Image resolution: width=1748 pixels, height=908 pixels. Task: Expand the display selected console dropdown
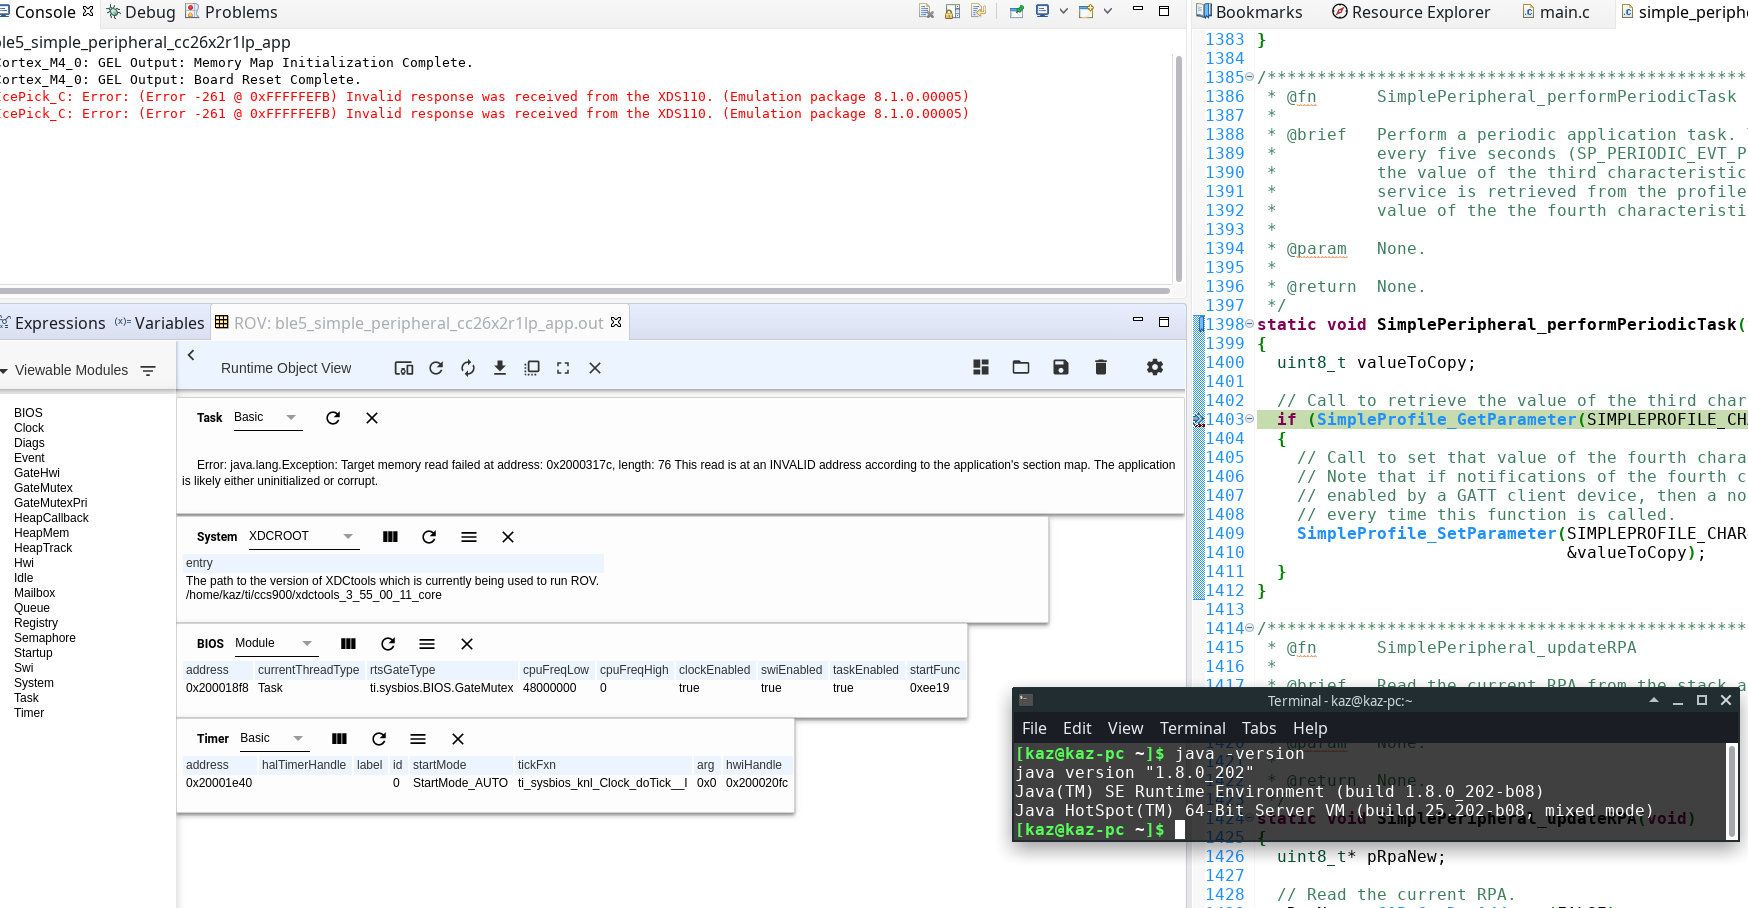1063,12
